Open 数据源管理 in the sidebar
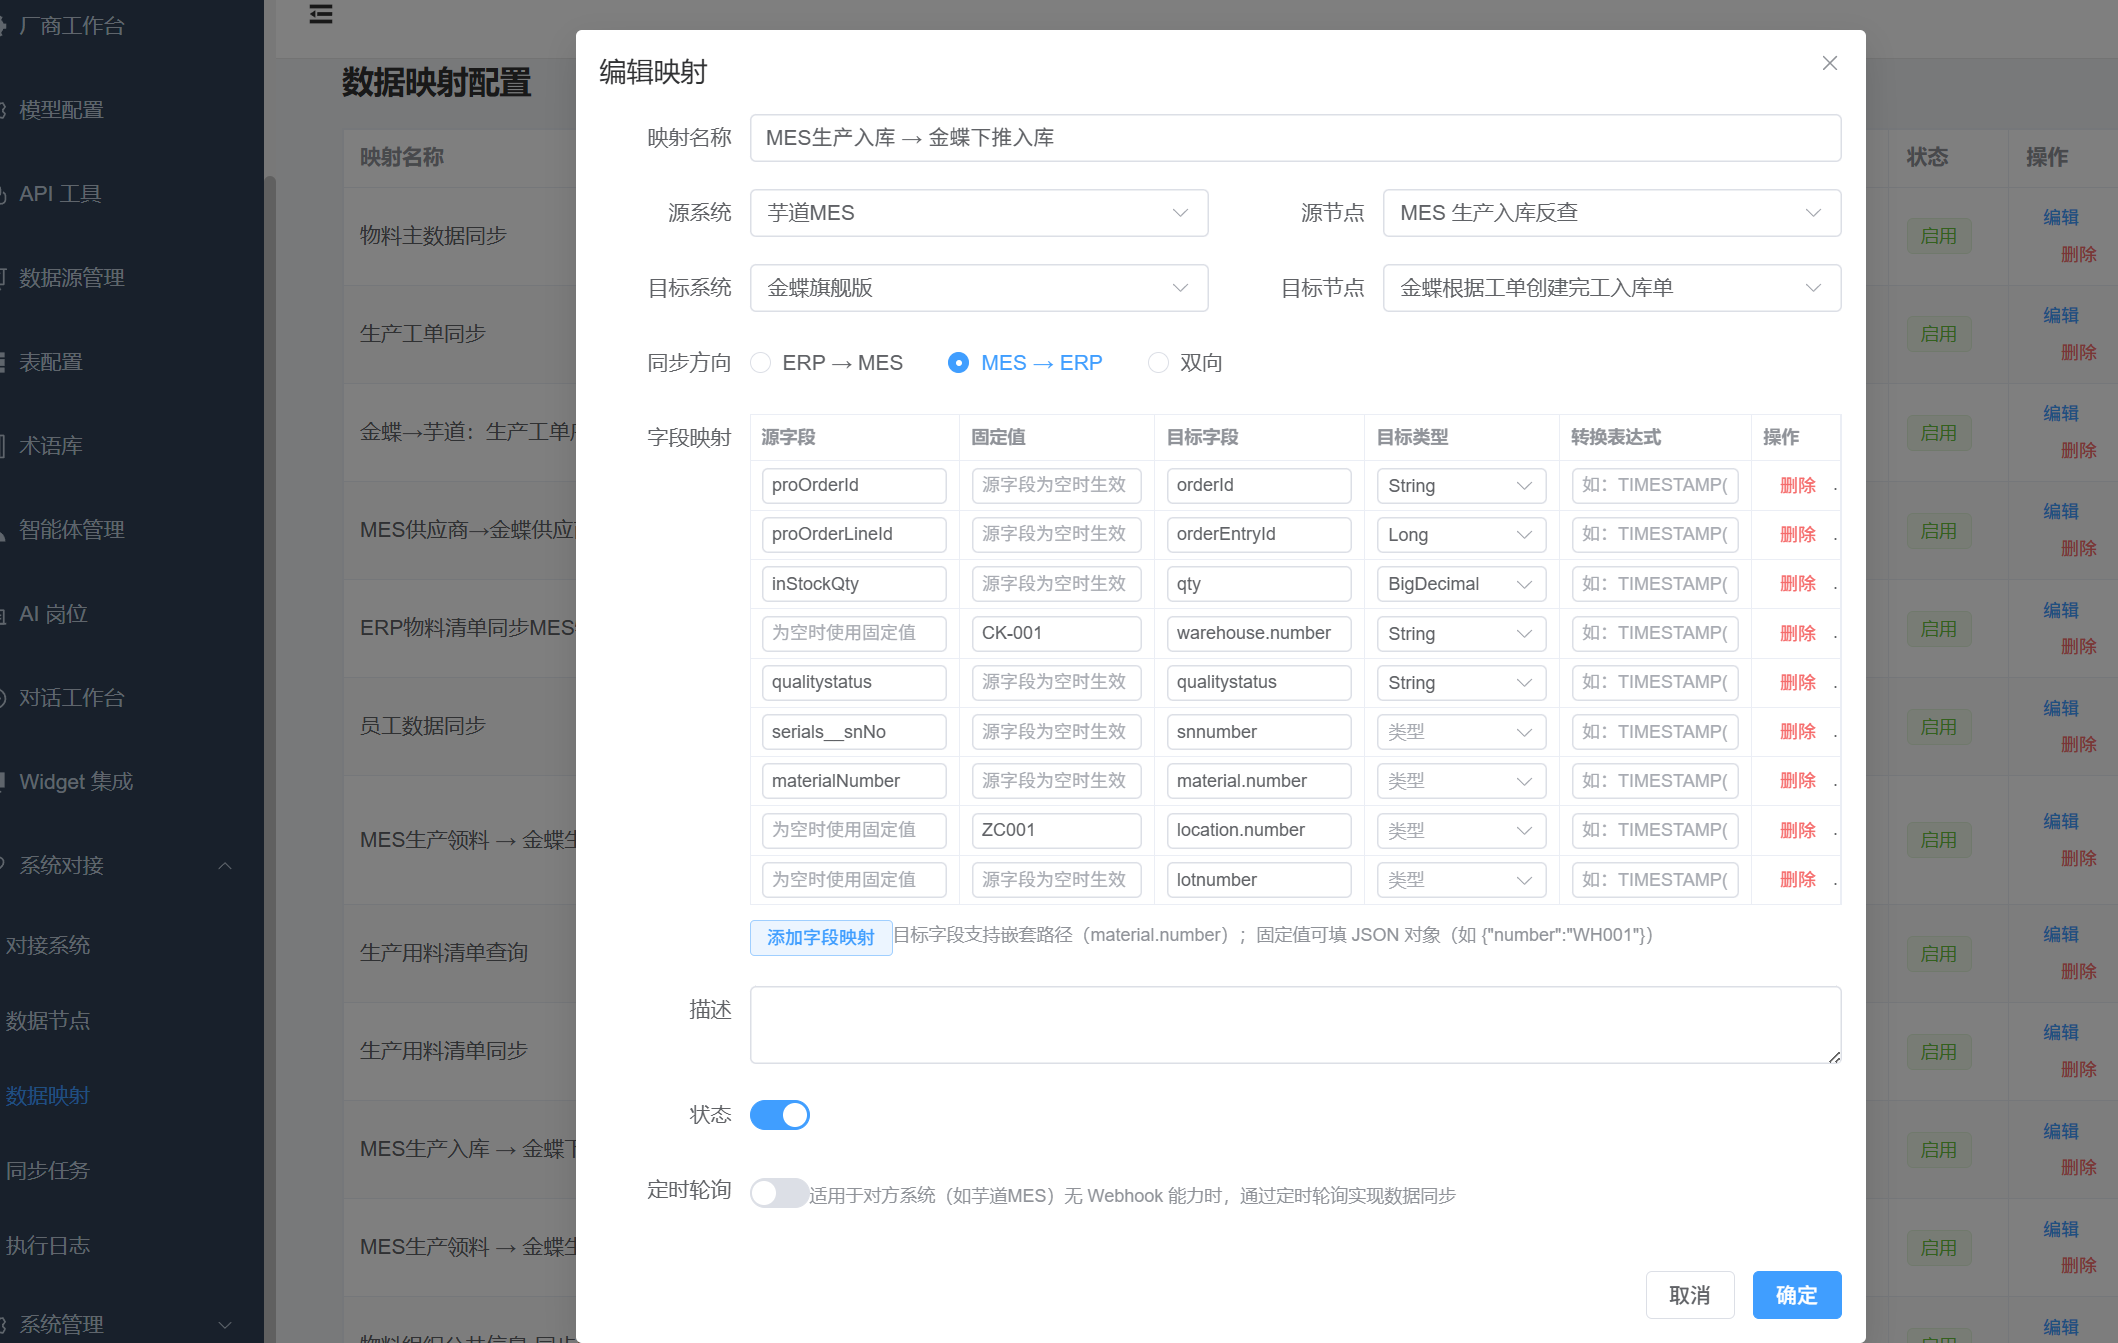This screenshot has height=1343, width=2118. click(72, 278)
